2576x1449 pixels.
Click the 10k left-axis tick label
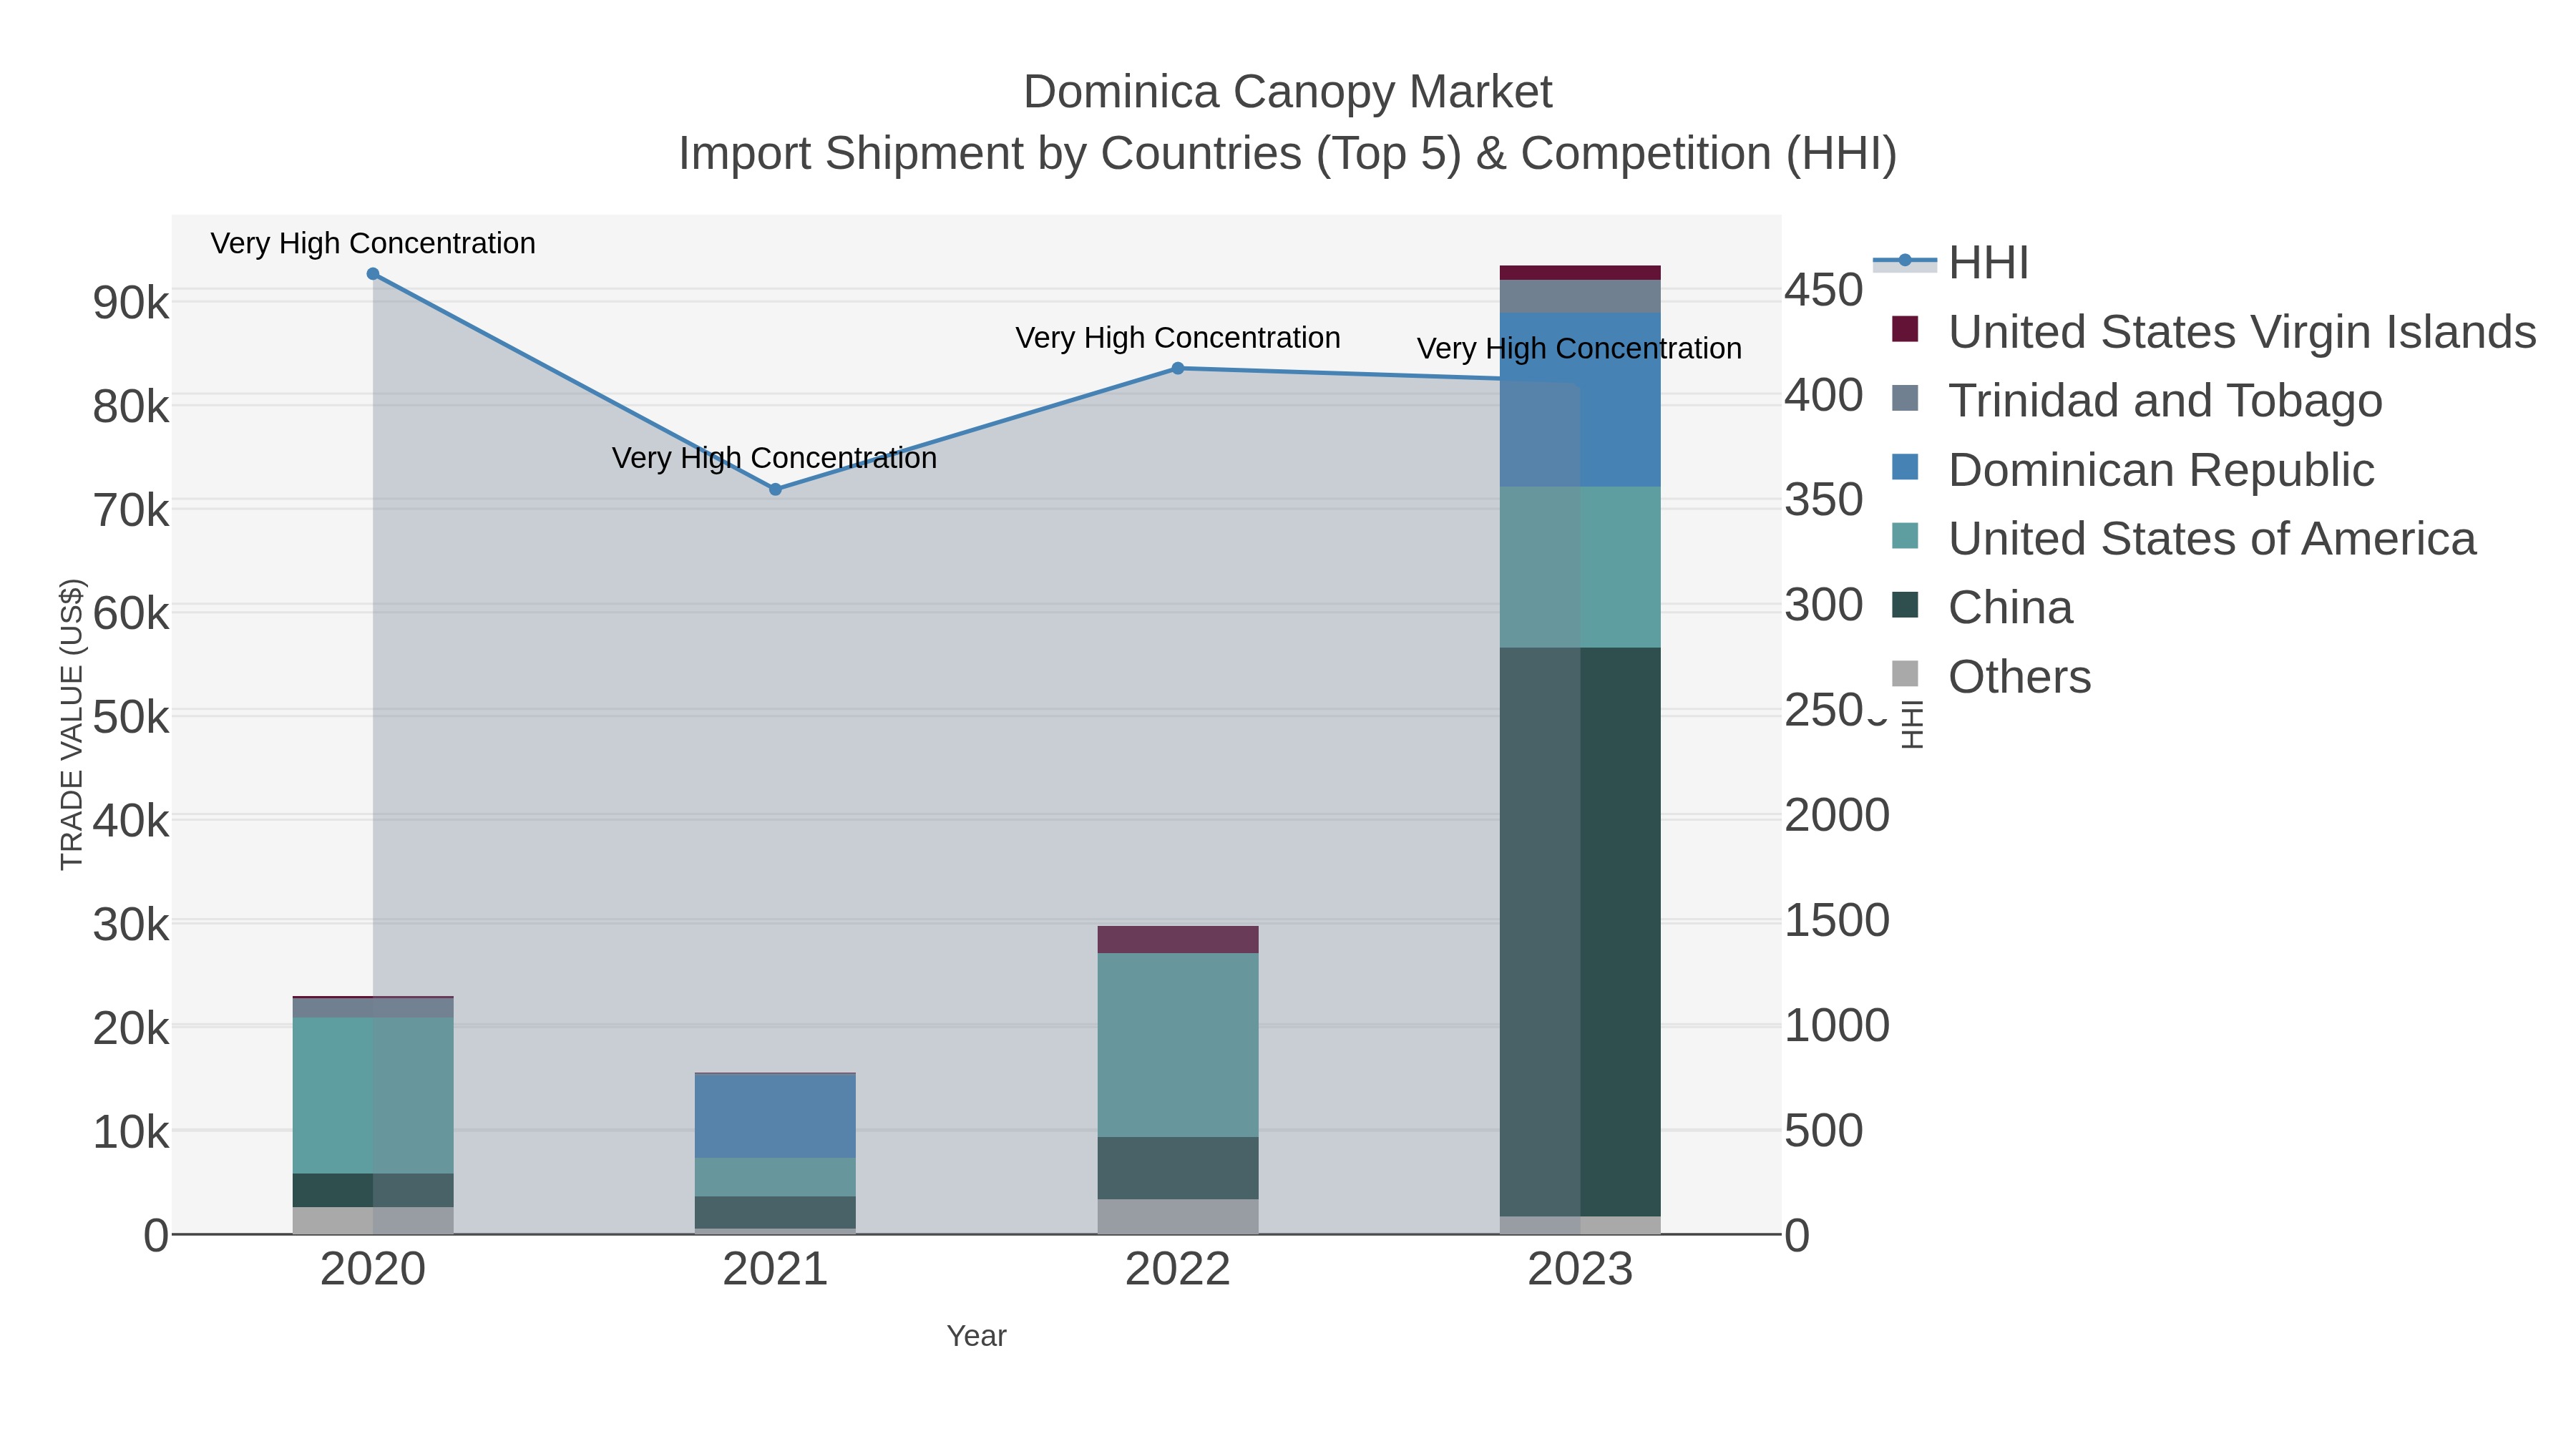click(x=131, y=1132)
